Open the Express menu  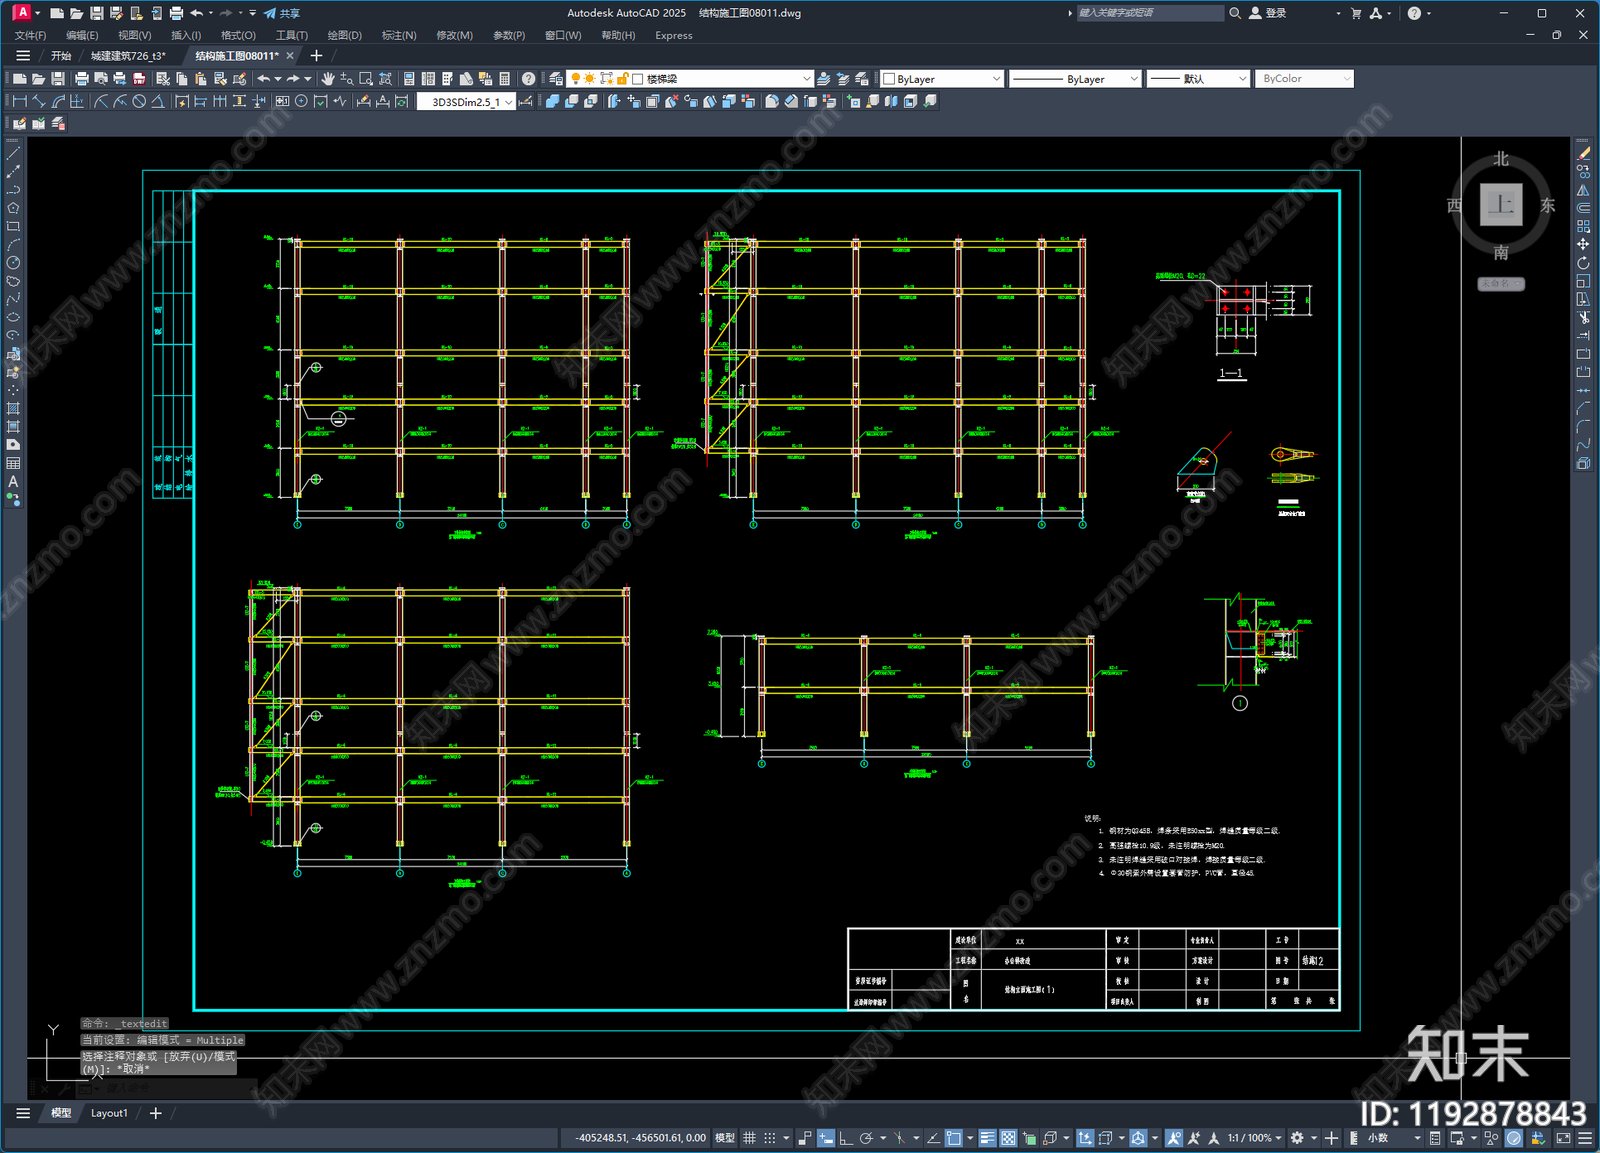[674, 35]
